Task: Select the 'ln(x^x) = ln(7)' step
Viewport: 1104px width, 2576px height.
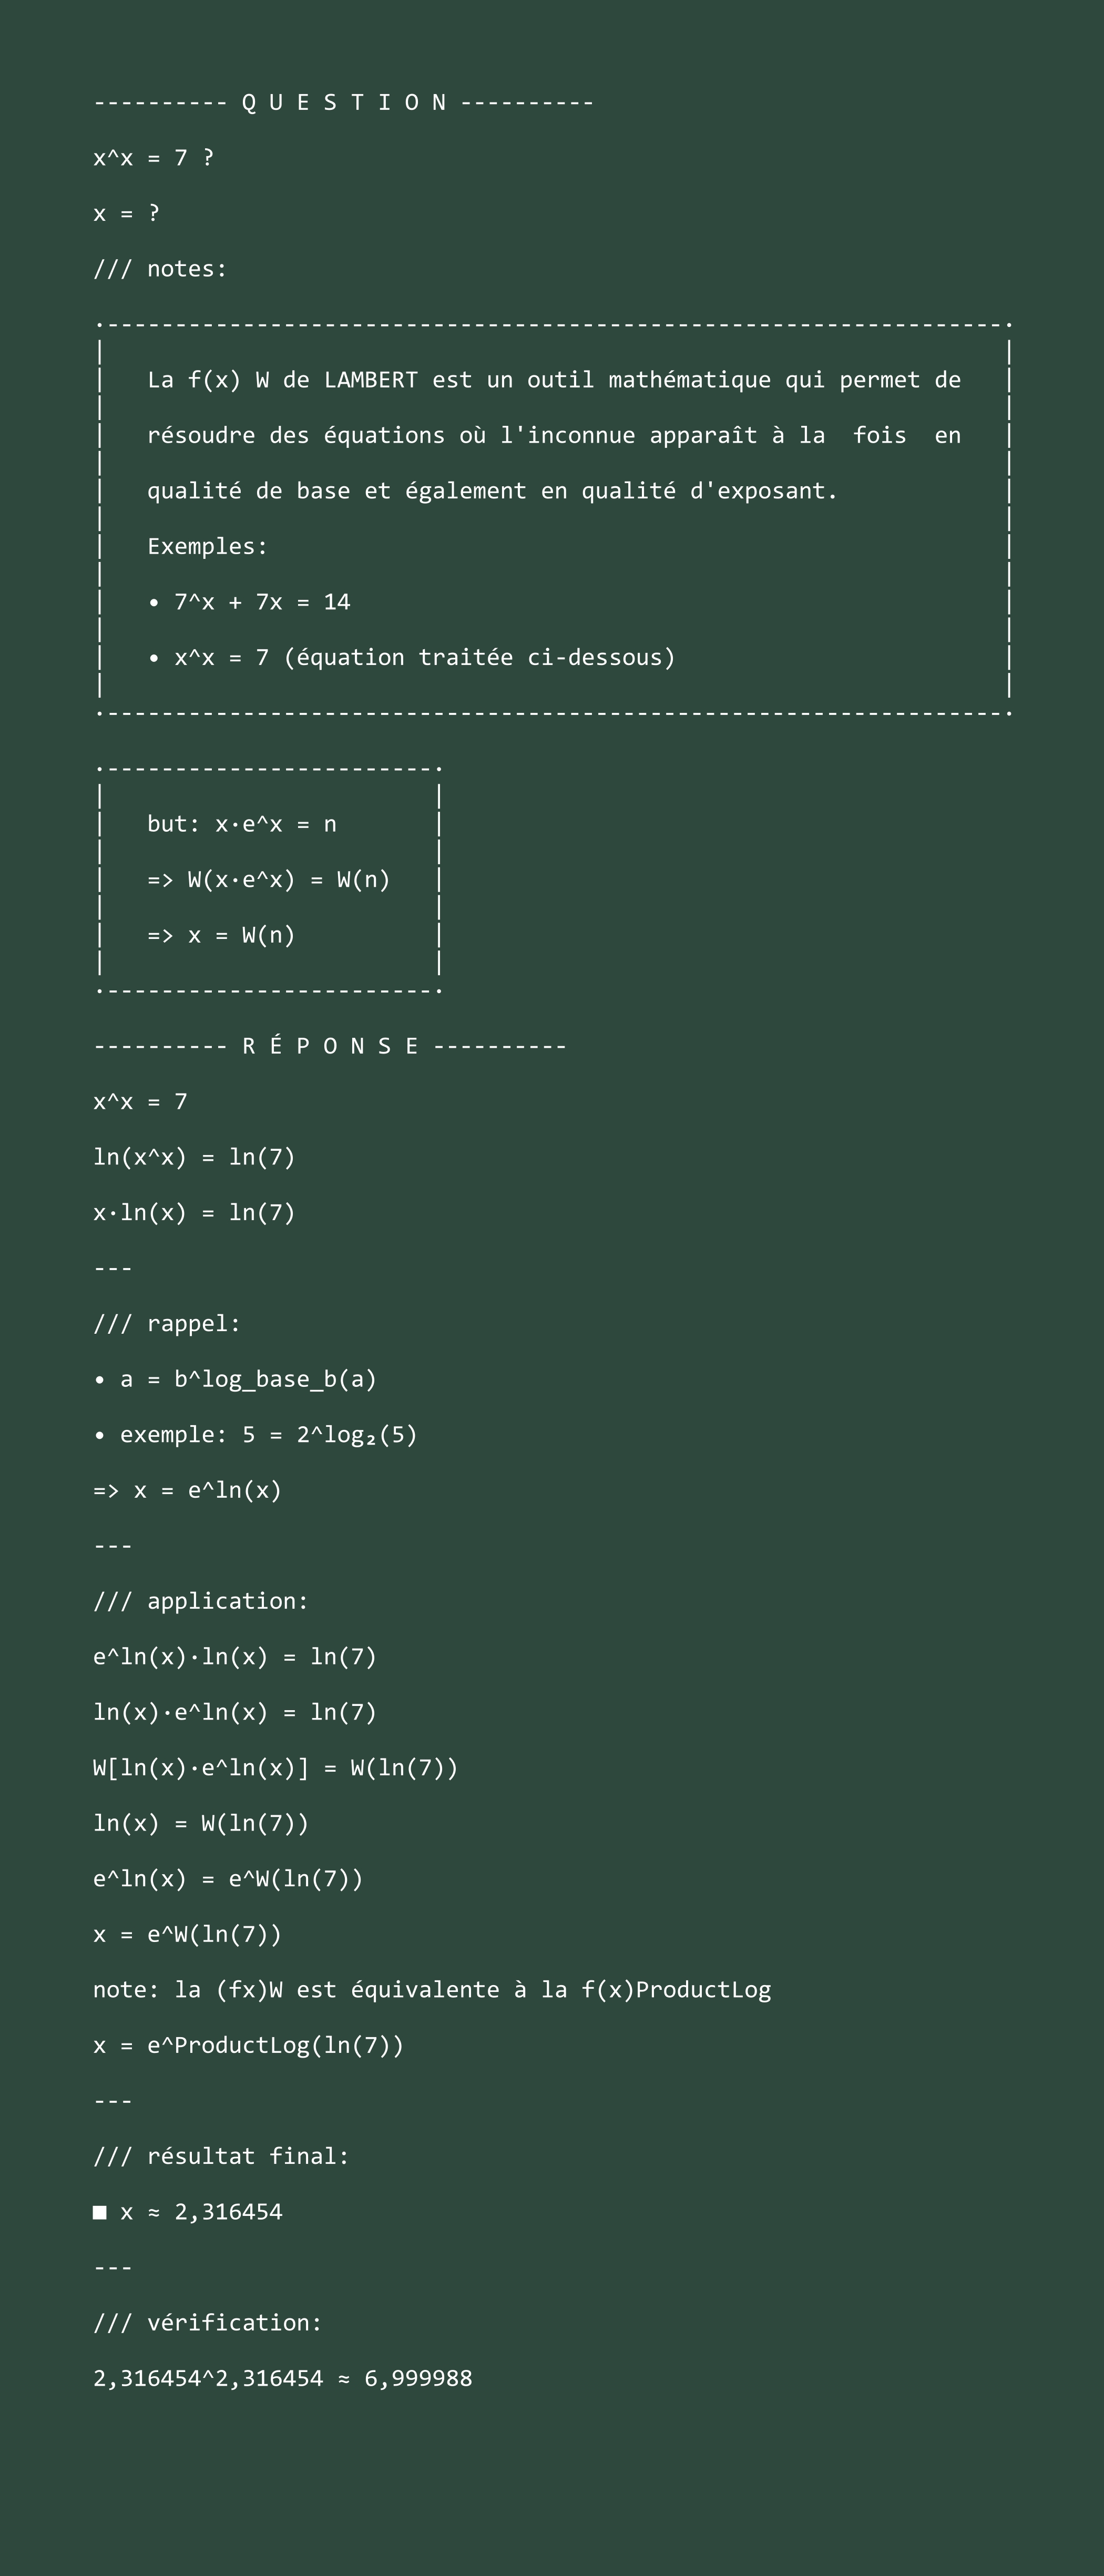Action: point(194,1157)
